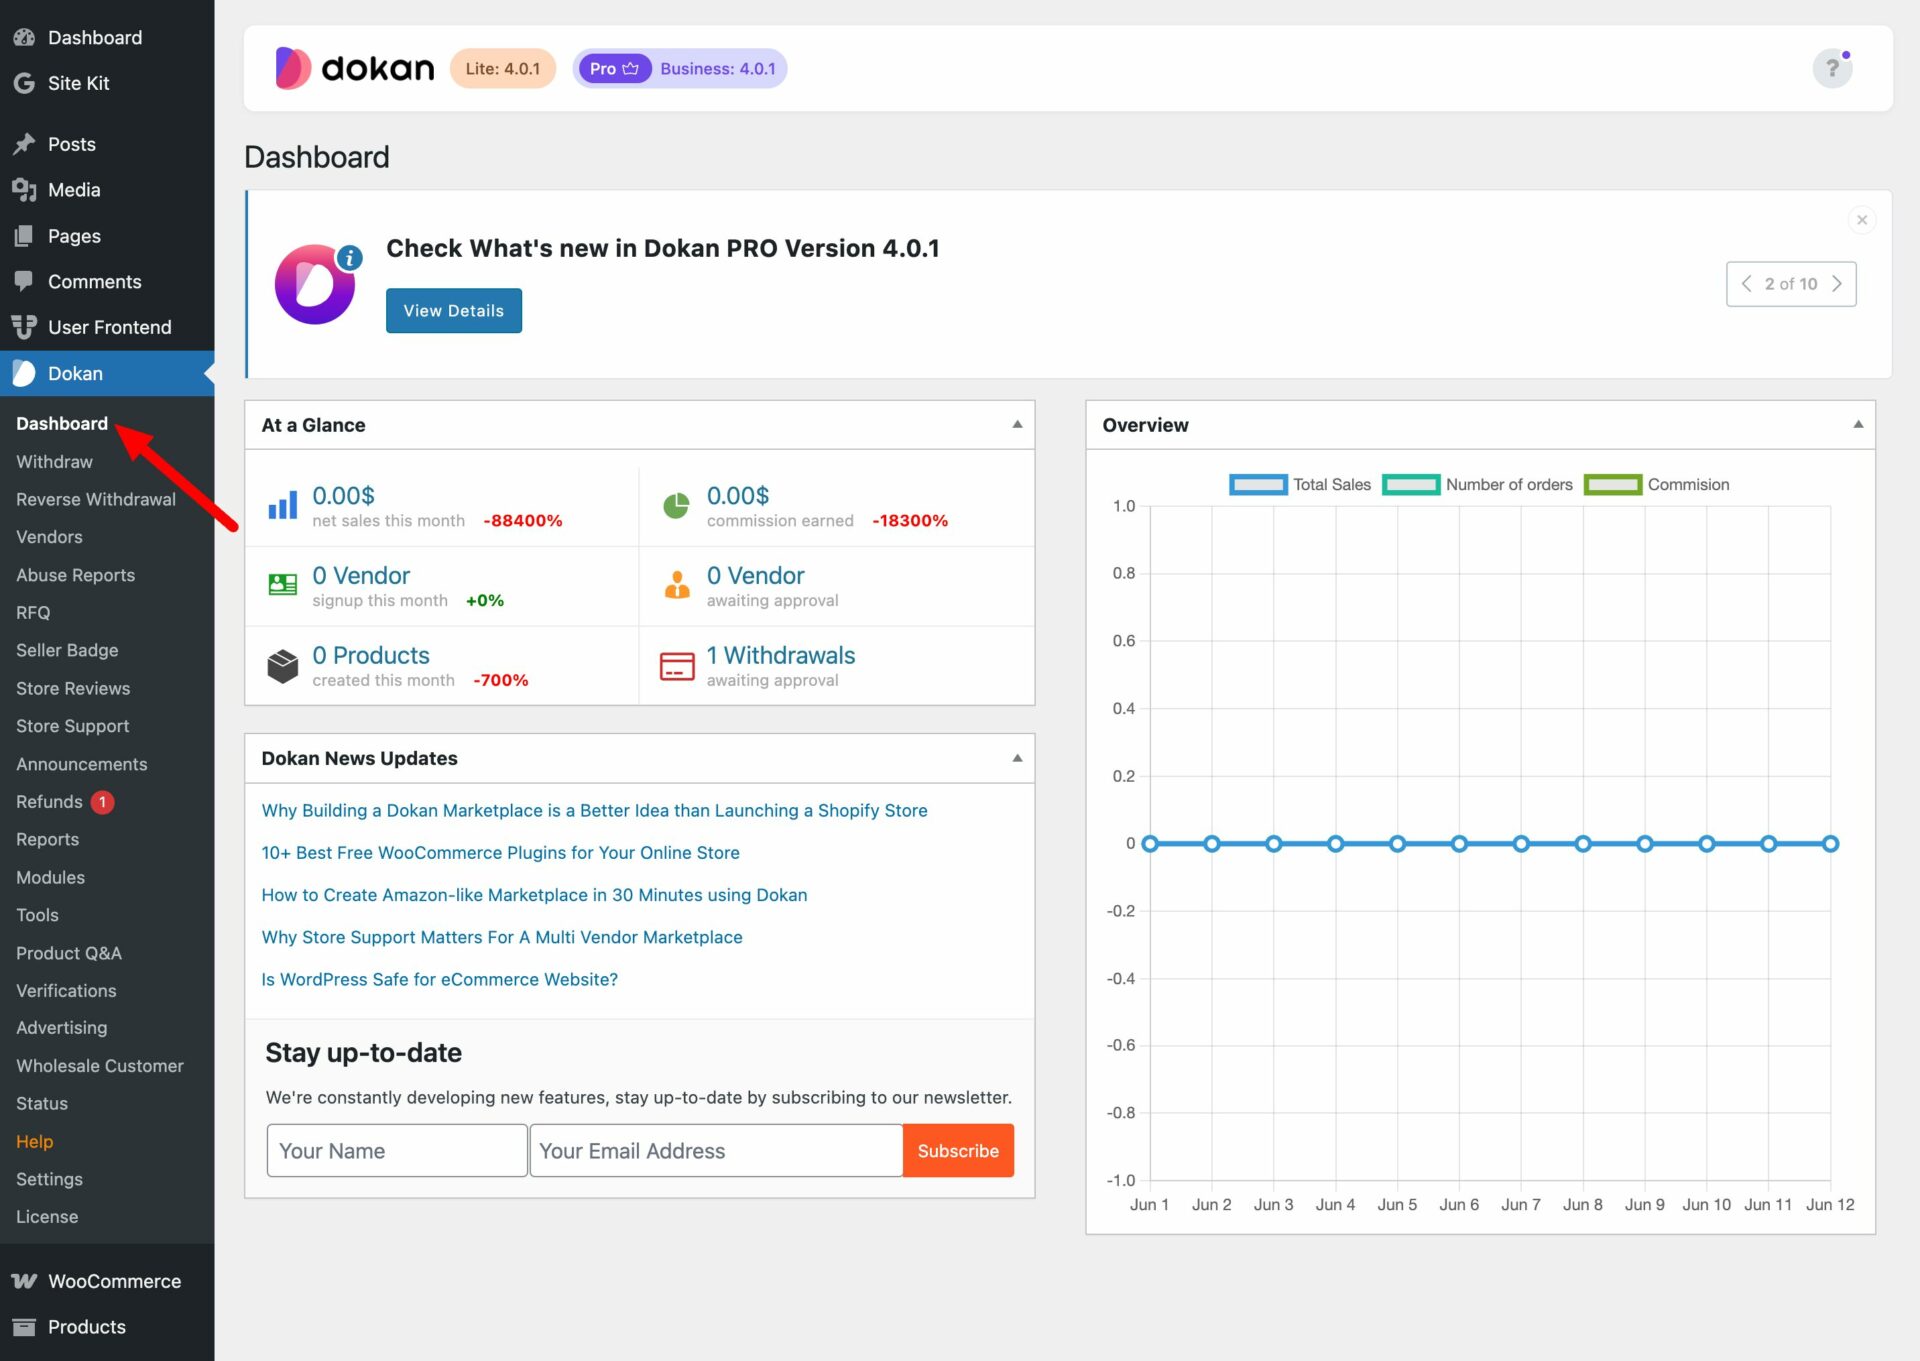Click the withdrawals card icon
This screenshot has width=1920, height=1361.
[x=677, y=666]
